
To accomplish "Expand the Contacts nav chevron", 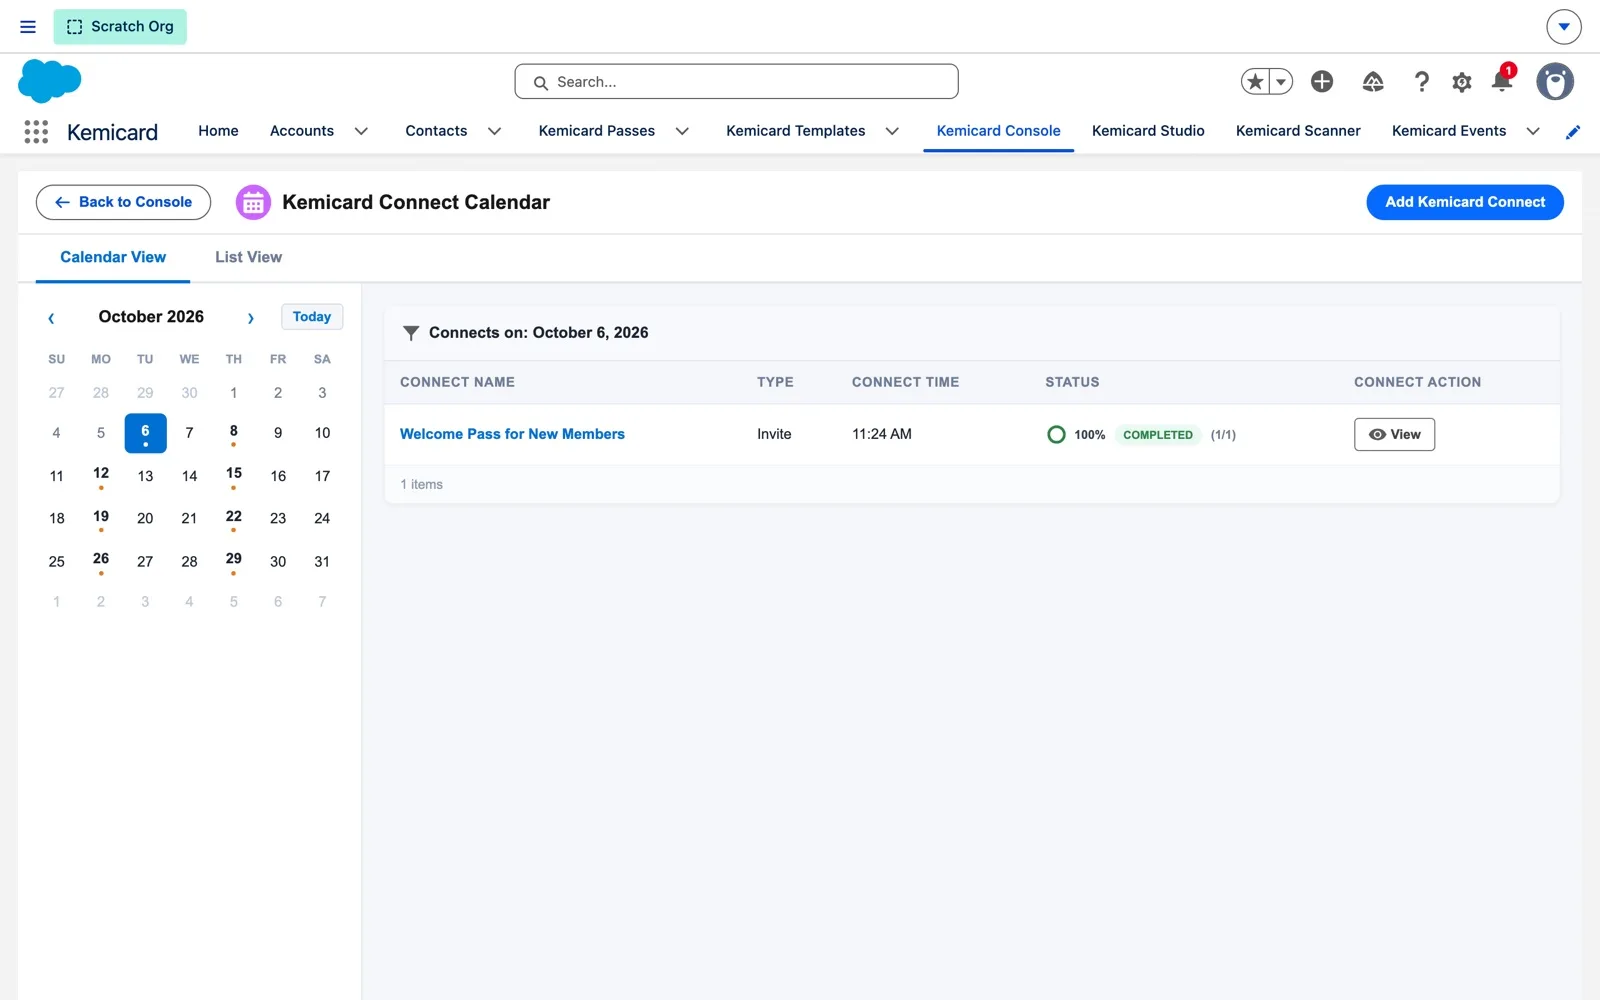I will [494, 131].
